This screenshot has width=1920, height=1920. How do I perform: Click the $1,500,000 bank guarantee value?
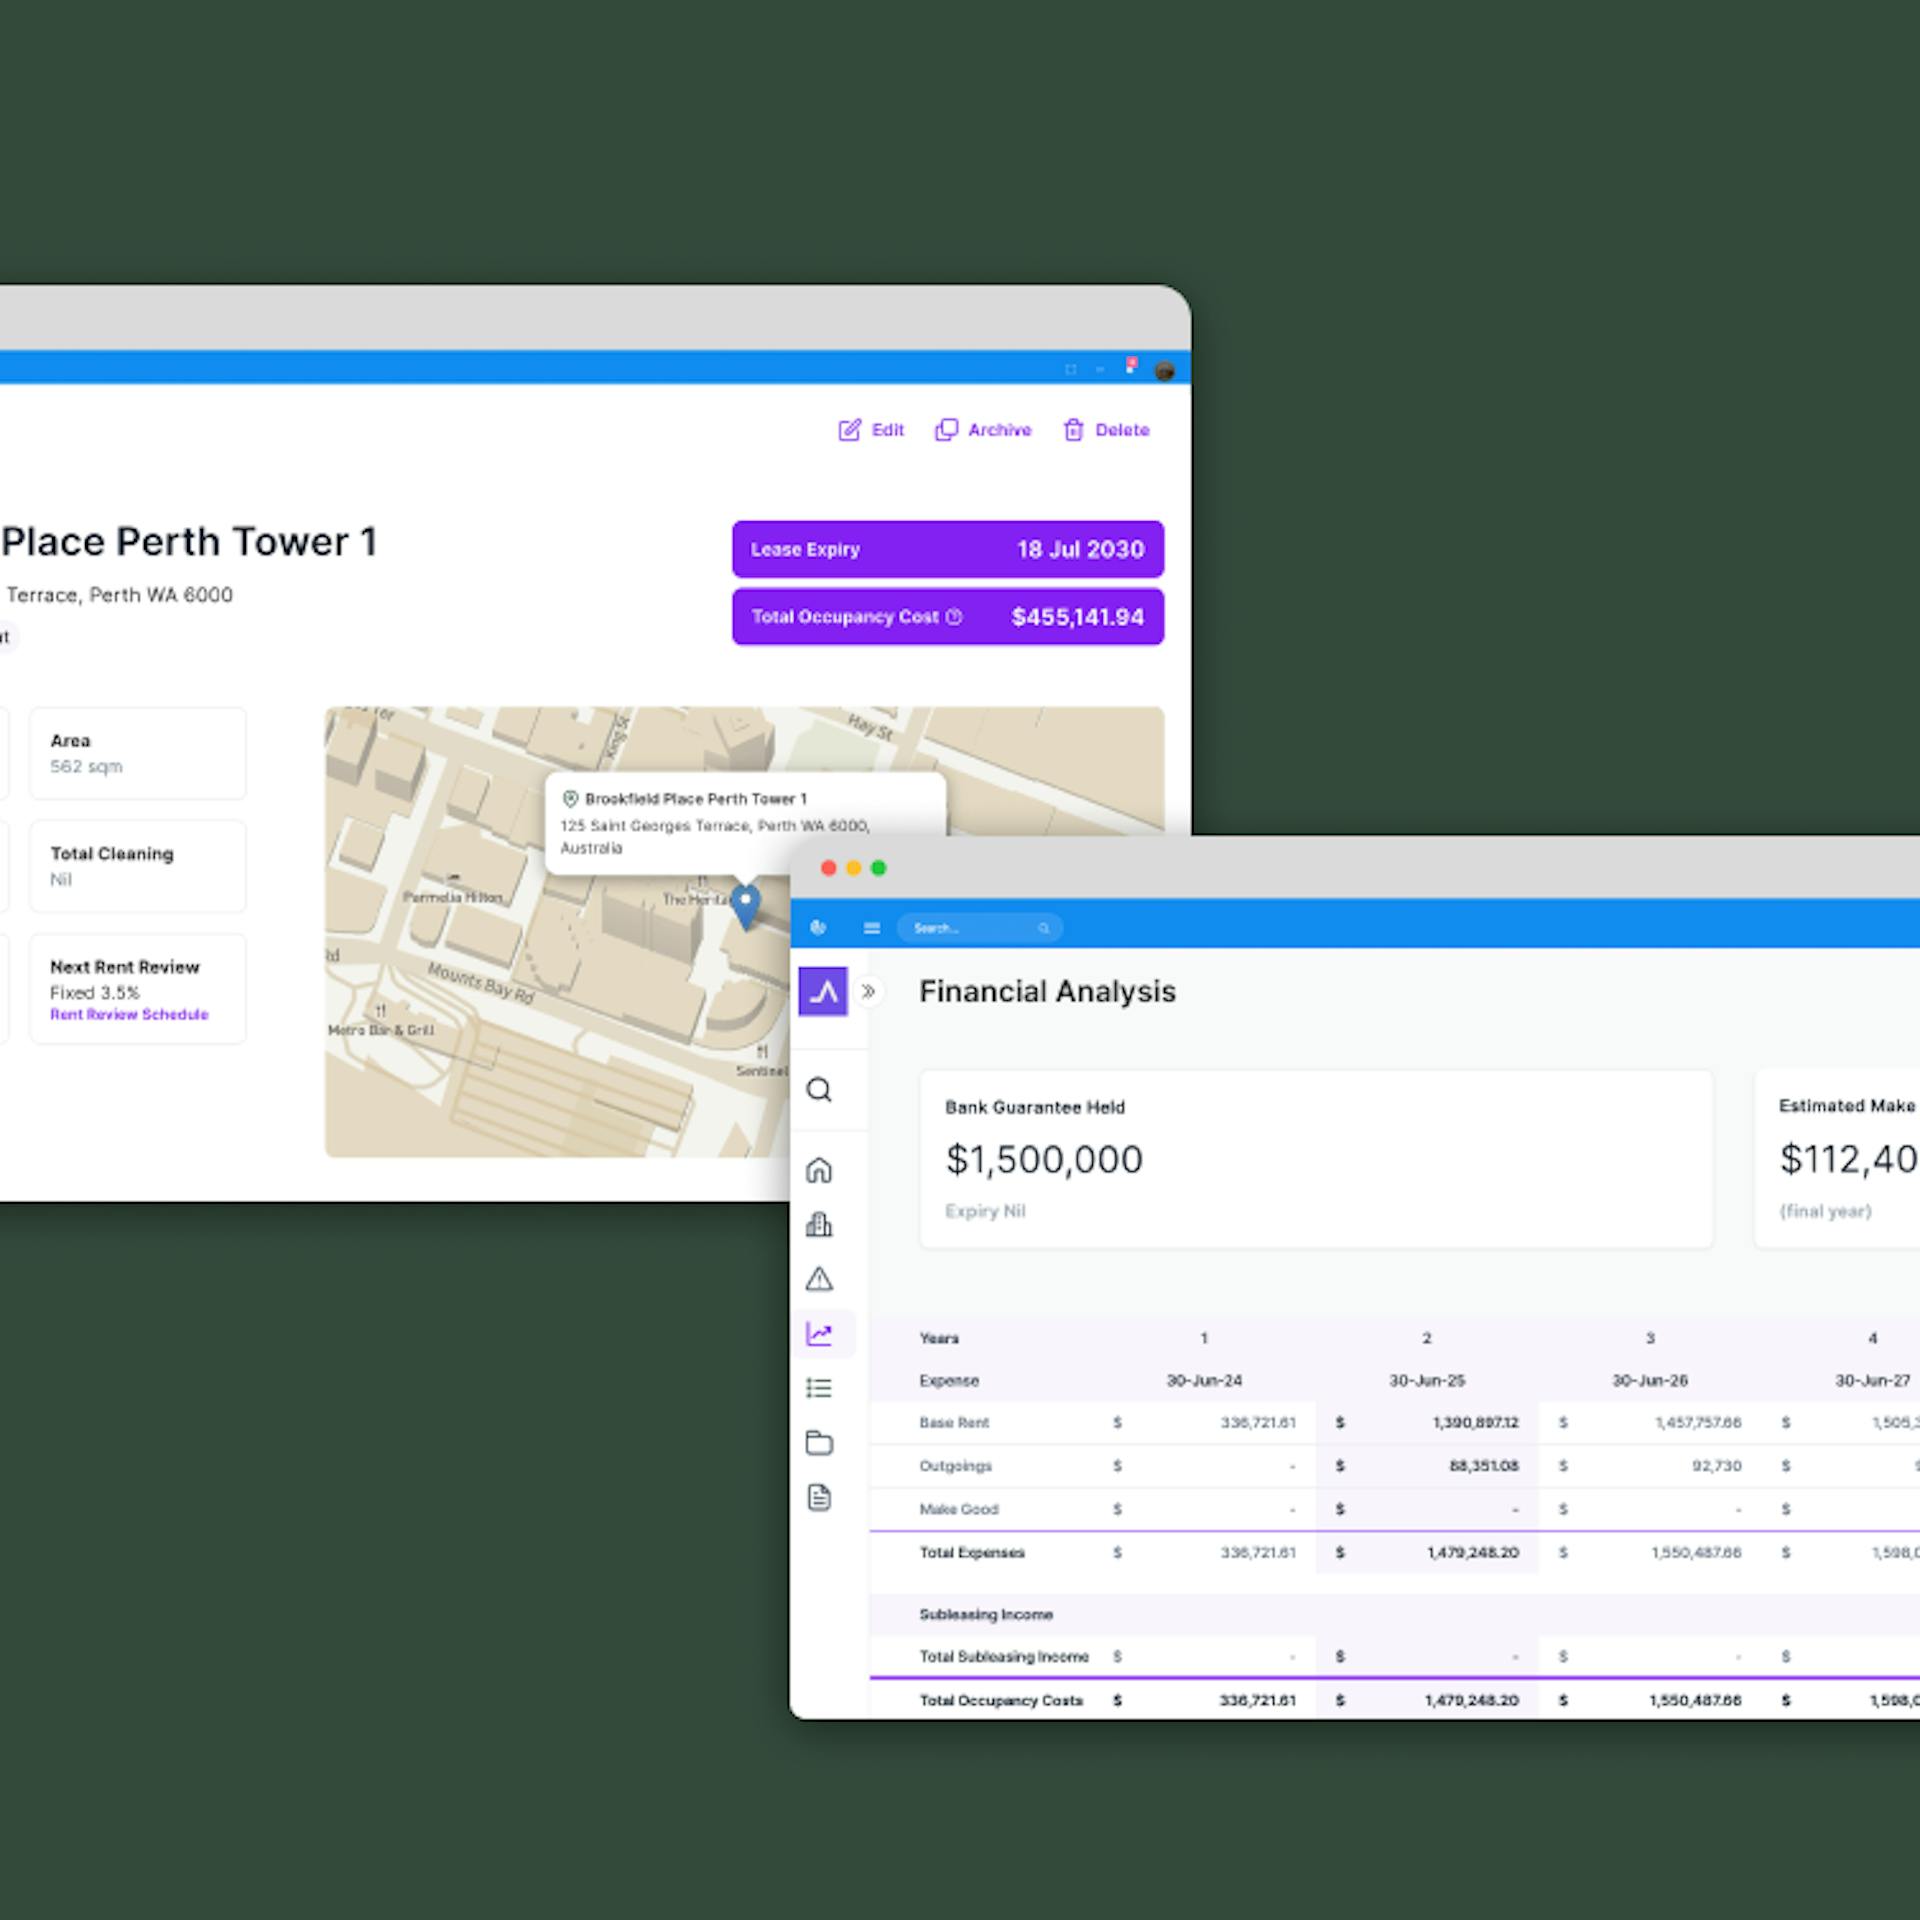tap(1044, 1159)
